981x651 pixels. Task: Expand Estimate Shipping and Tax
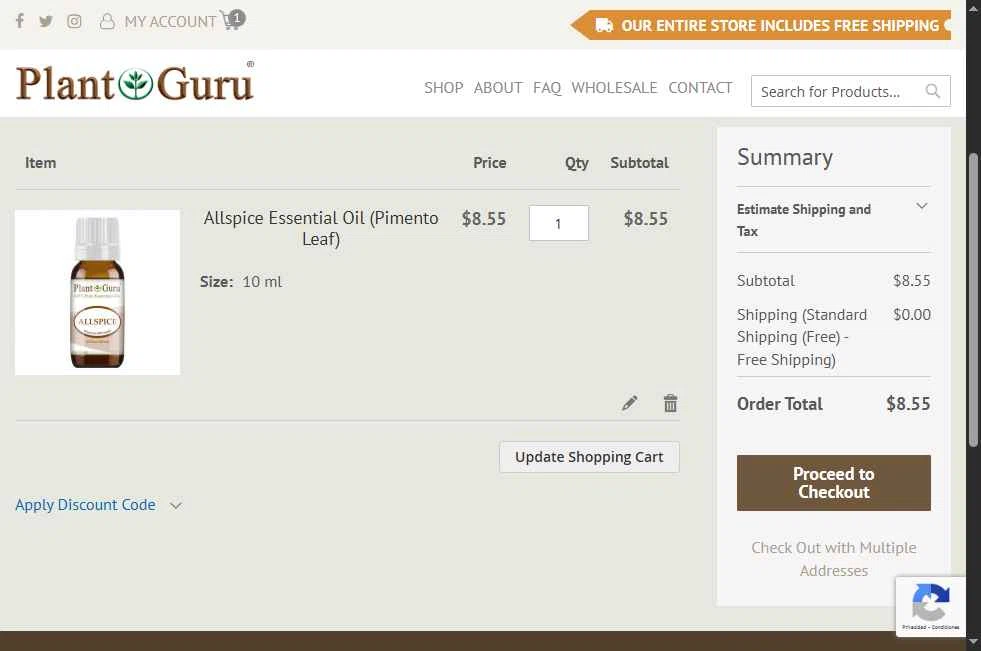pos(833,220)
